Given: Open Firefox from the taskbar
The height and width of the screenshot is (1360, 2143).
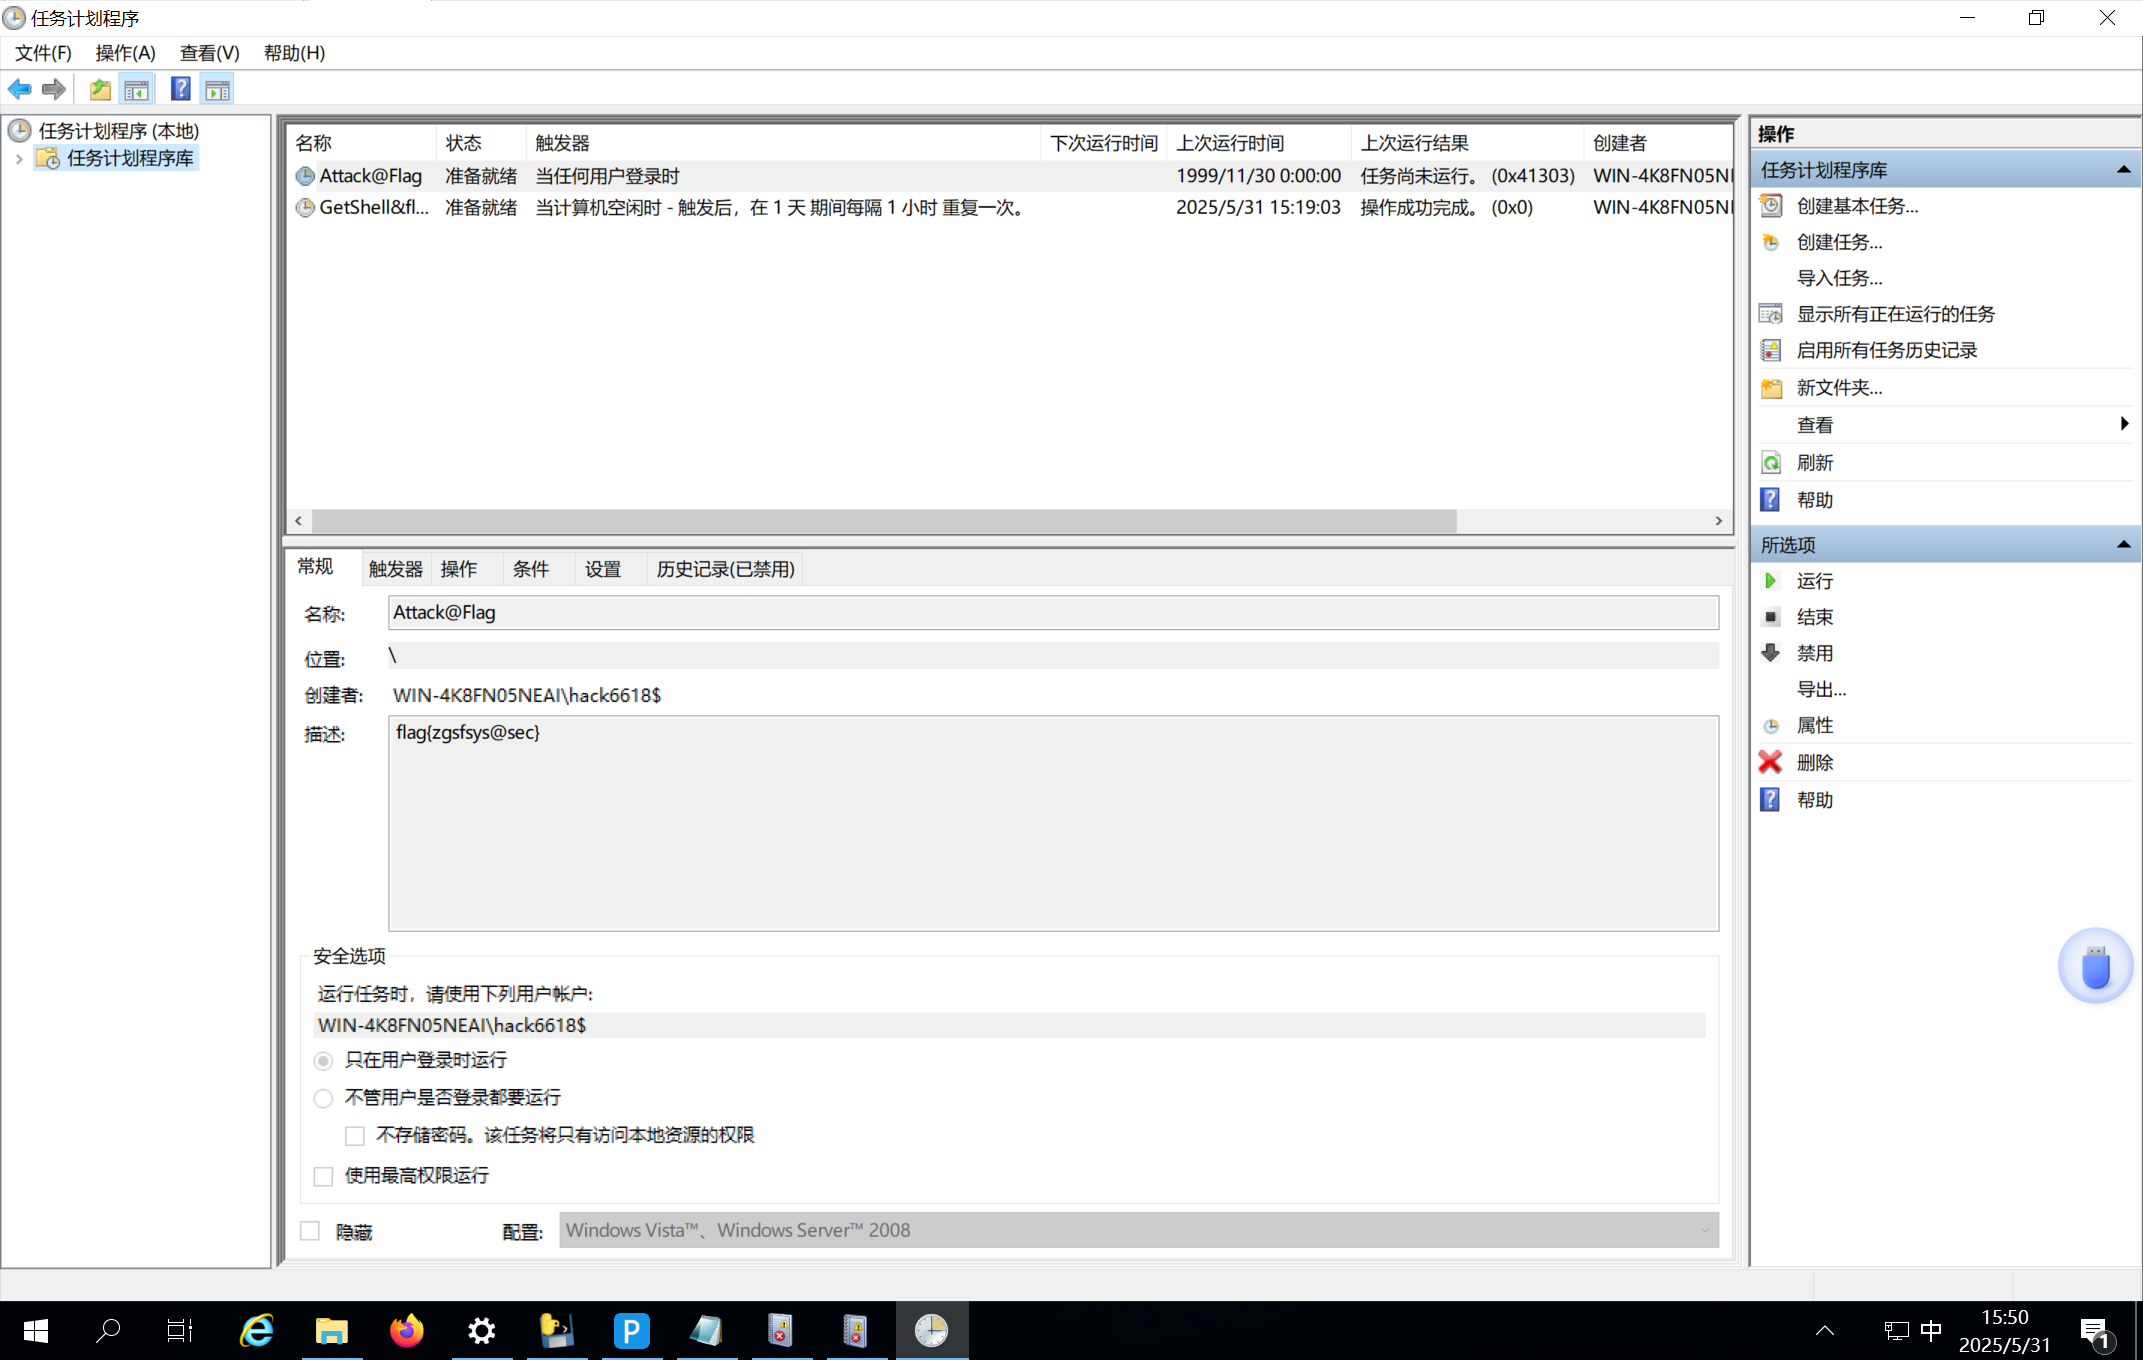Looking at the screenshot, I should click(x=406, y=1331).
